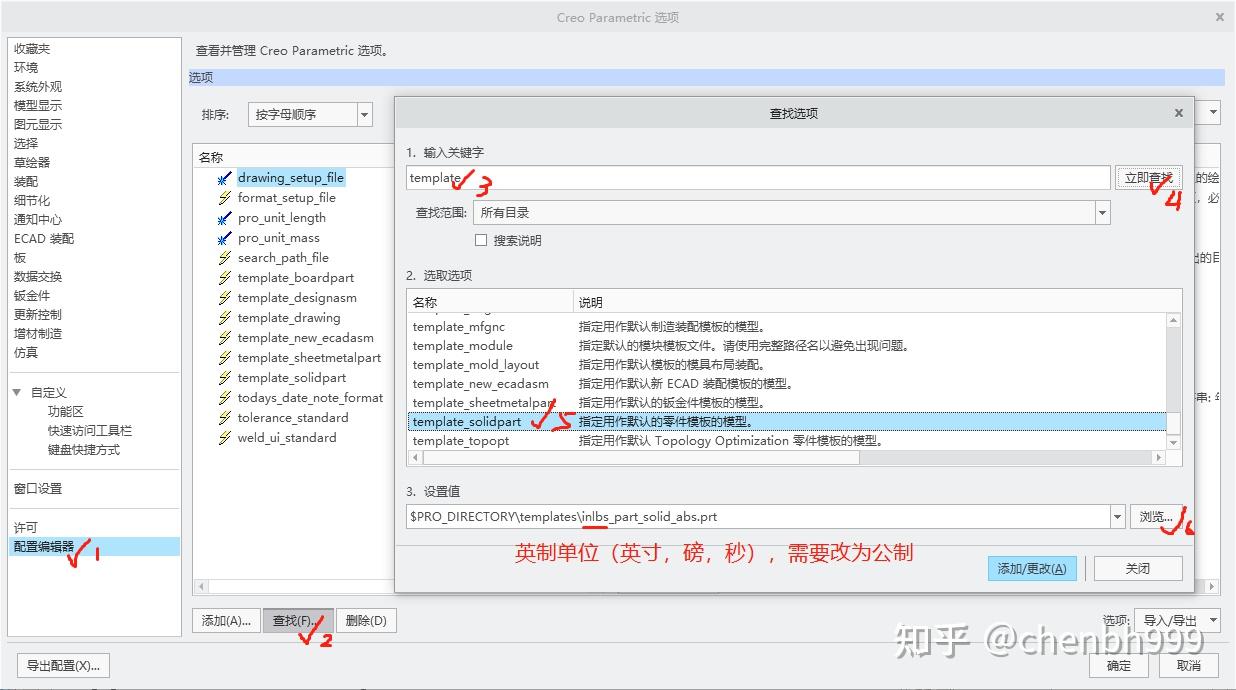Select the 钣金件 category on the left
Image resolution: width=1236 pixels, height=690 pixels.
(x=29, y=295)
